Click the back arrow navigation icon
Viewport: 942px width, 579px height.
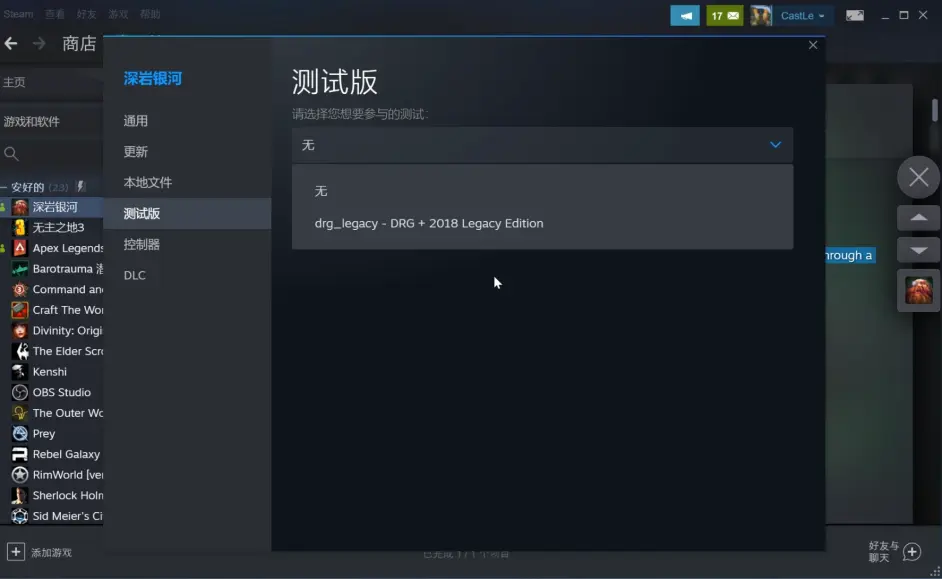coord(11,43)
